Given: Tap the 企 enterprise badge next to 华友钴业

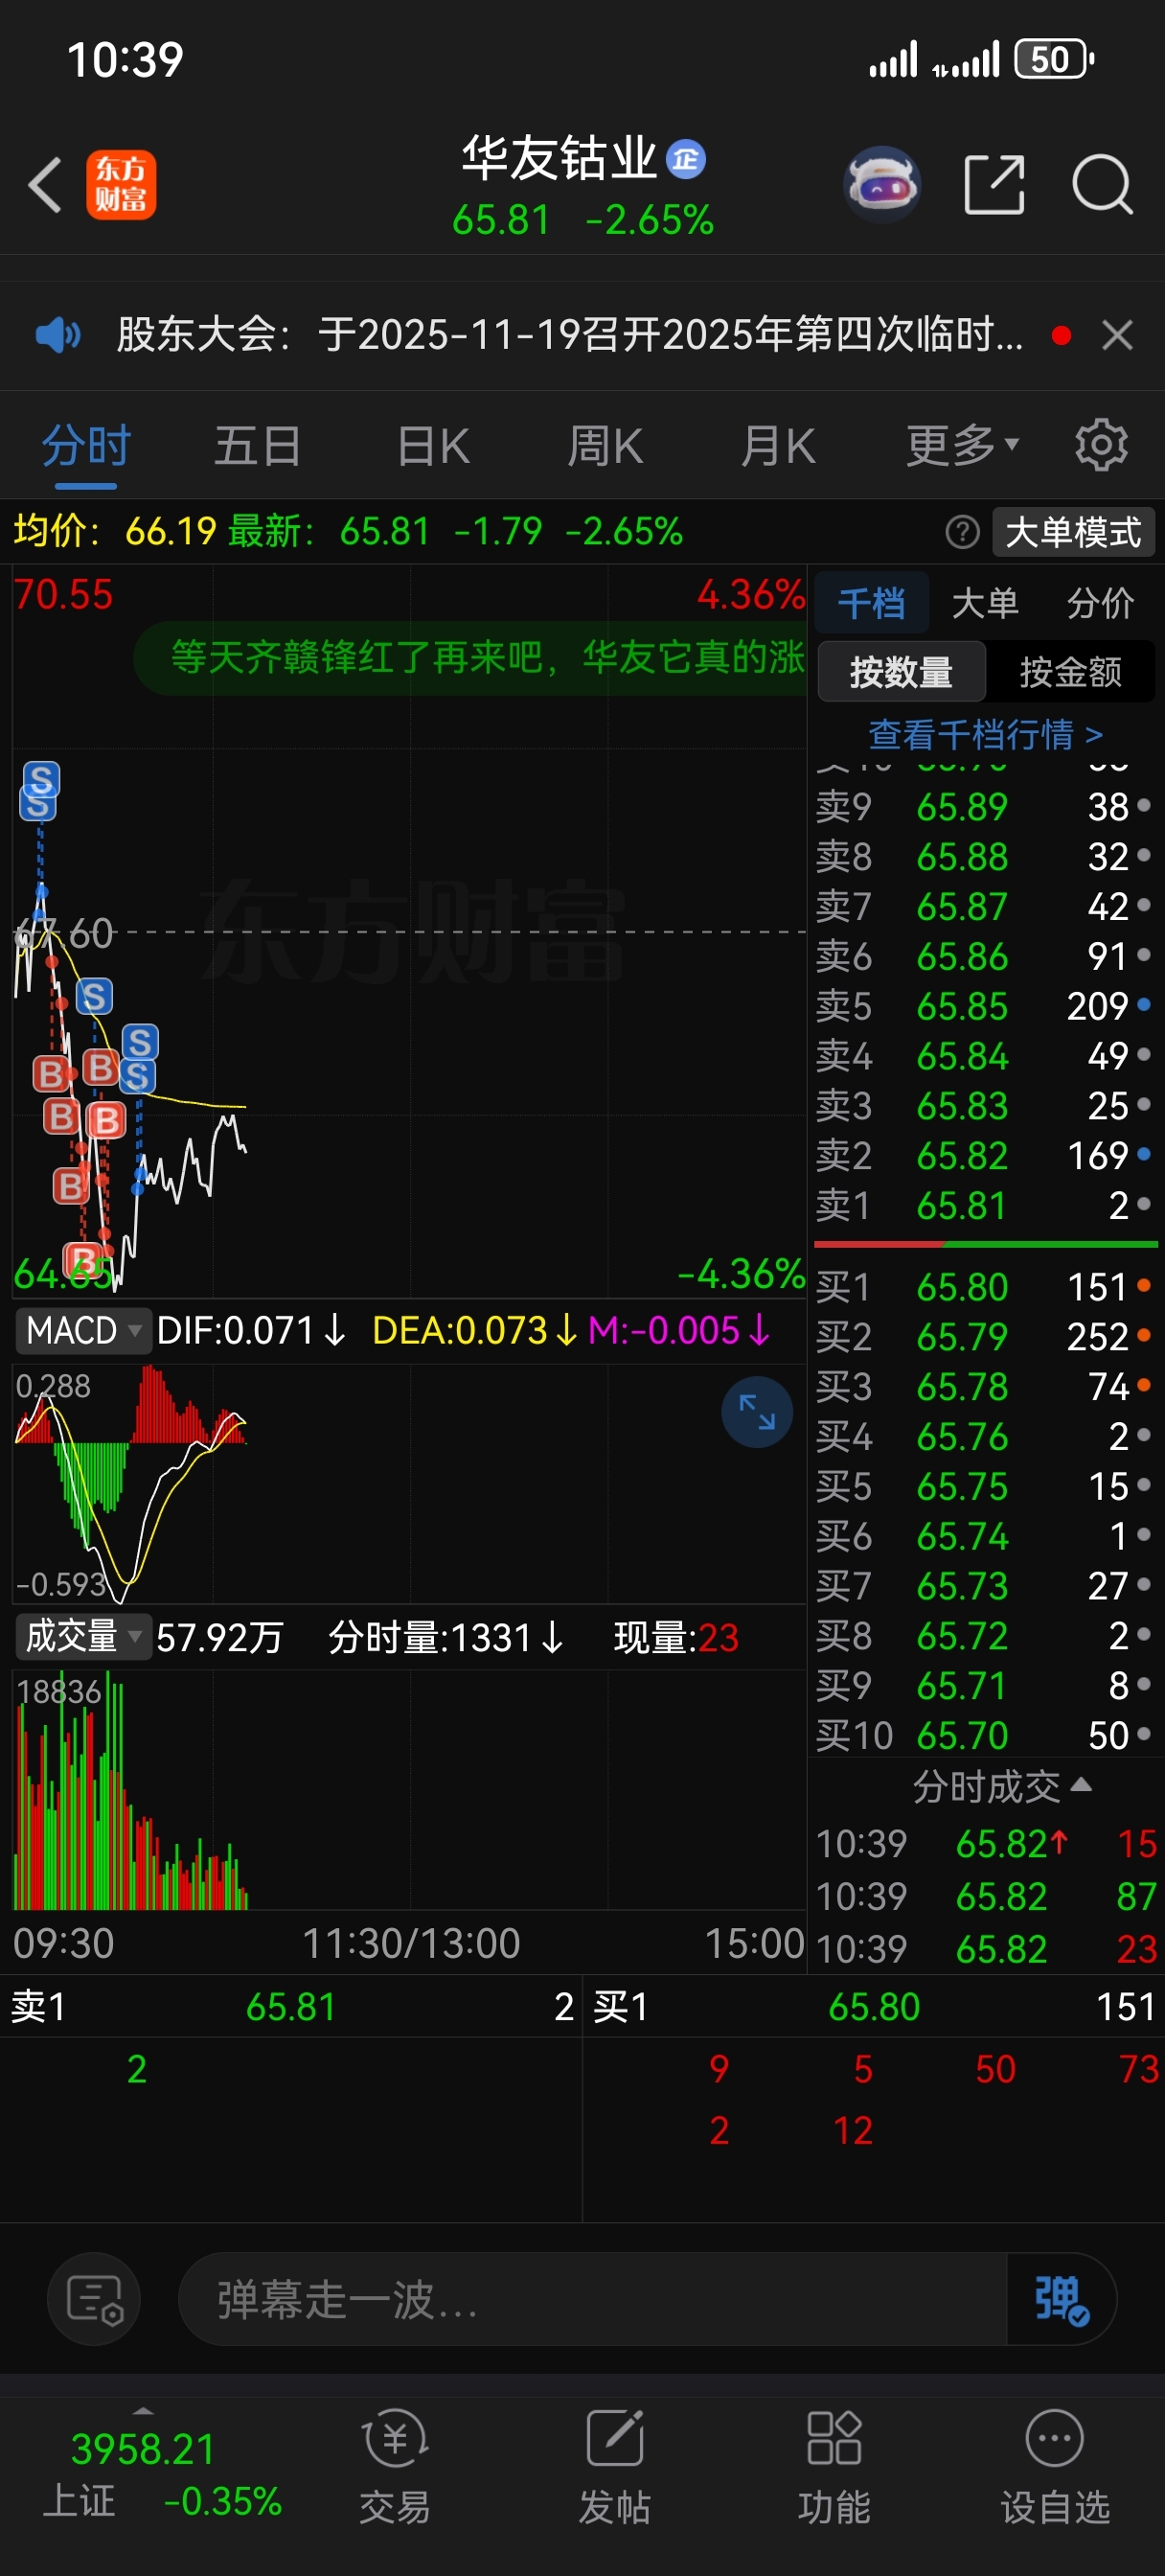Looking at the screenshot, I should pyautogui.click(x=686, y=159).
